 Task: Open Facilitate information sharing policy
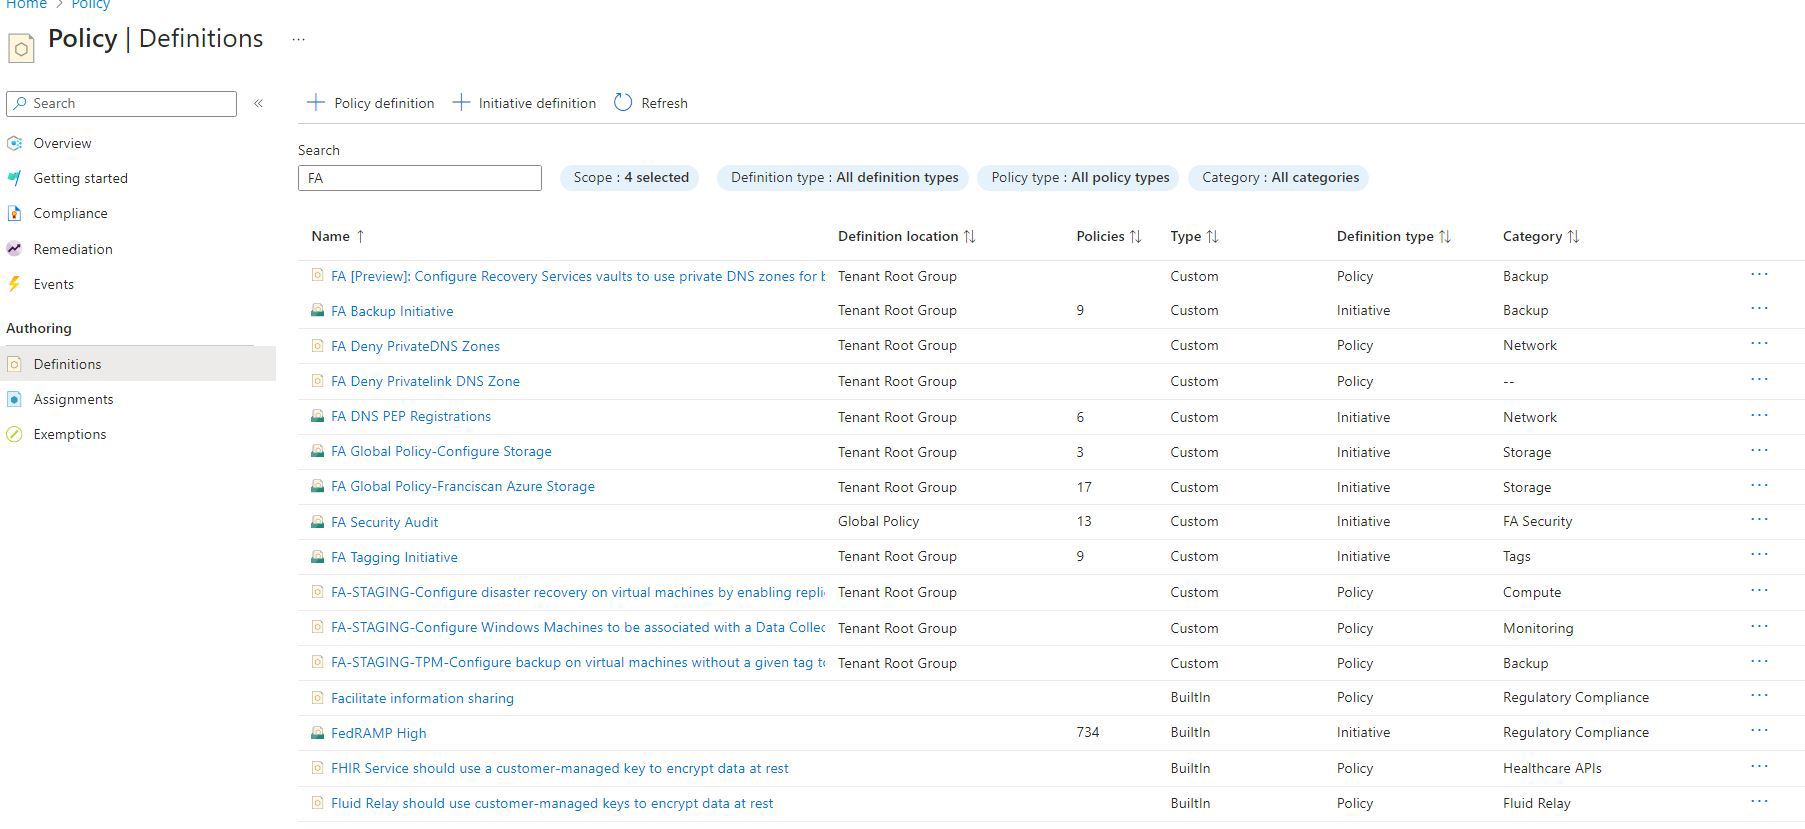pos(422,698)
